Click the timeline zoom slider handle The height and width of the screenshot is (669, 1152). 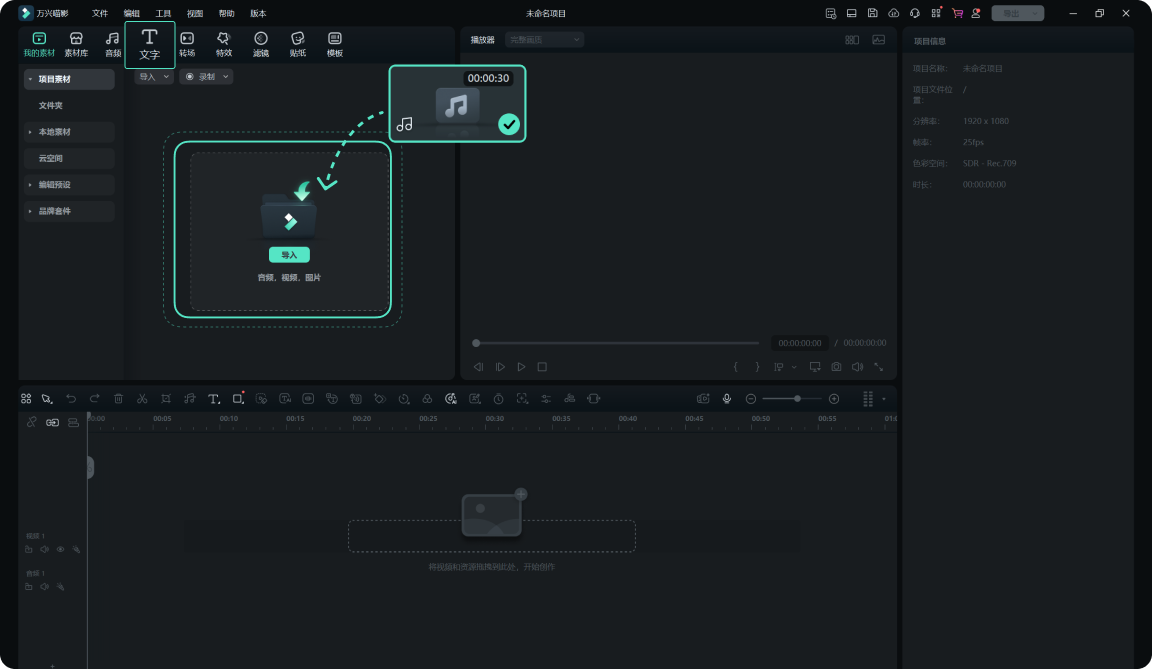tap(797, 398)
